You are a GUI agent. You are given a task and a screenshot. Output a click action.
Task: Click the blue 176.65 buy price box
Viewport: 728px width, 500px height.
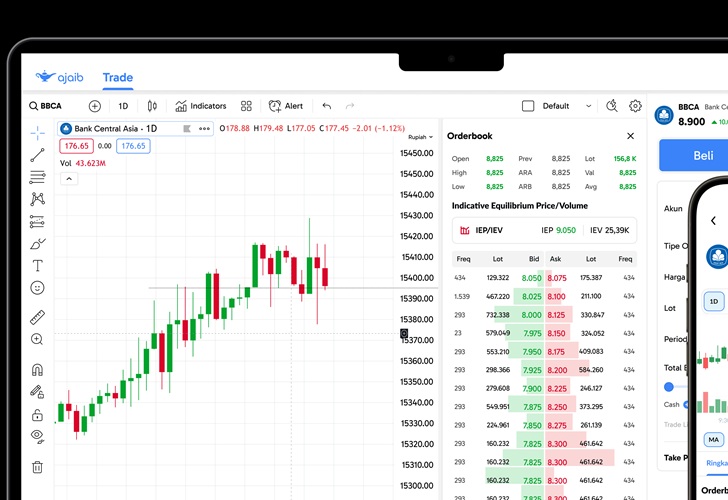133,146
